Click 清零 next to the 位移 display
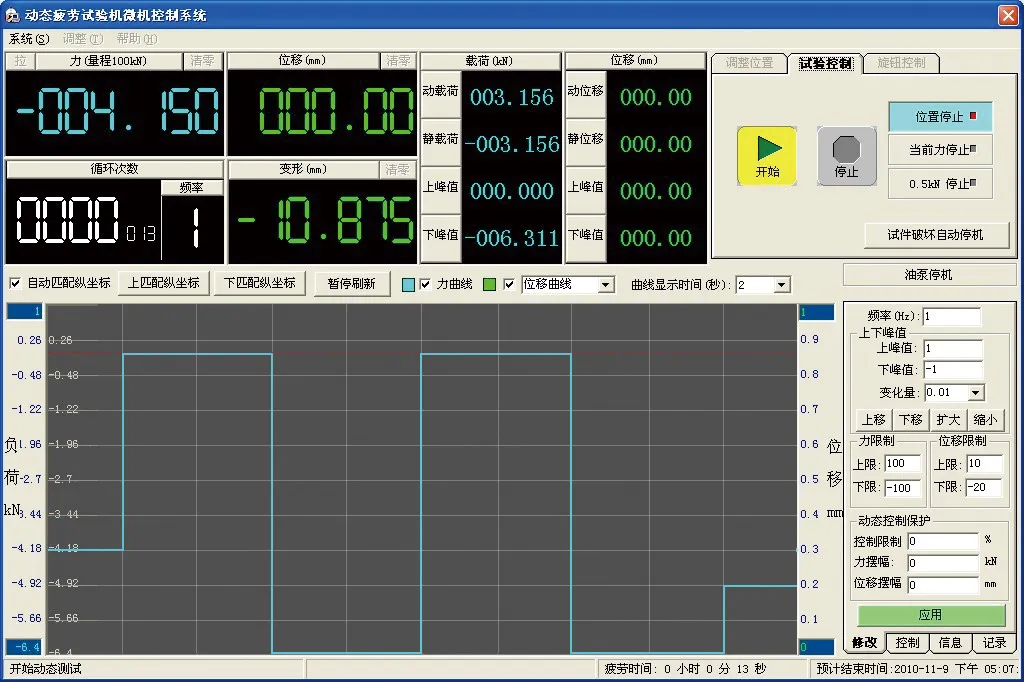The image size is (1024, 682). (x=398, y=60)
